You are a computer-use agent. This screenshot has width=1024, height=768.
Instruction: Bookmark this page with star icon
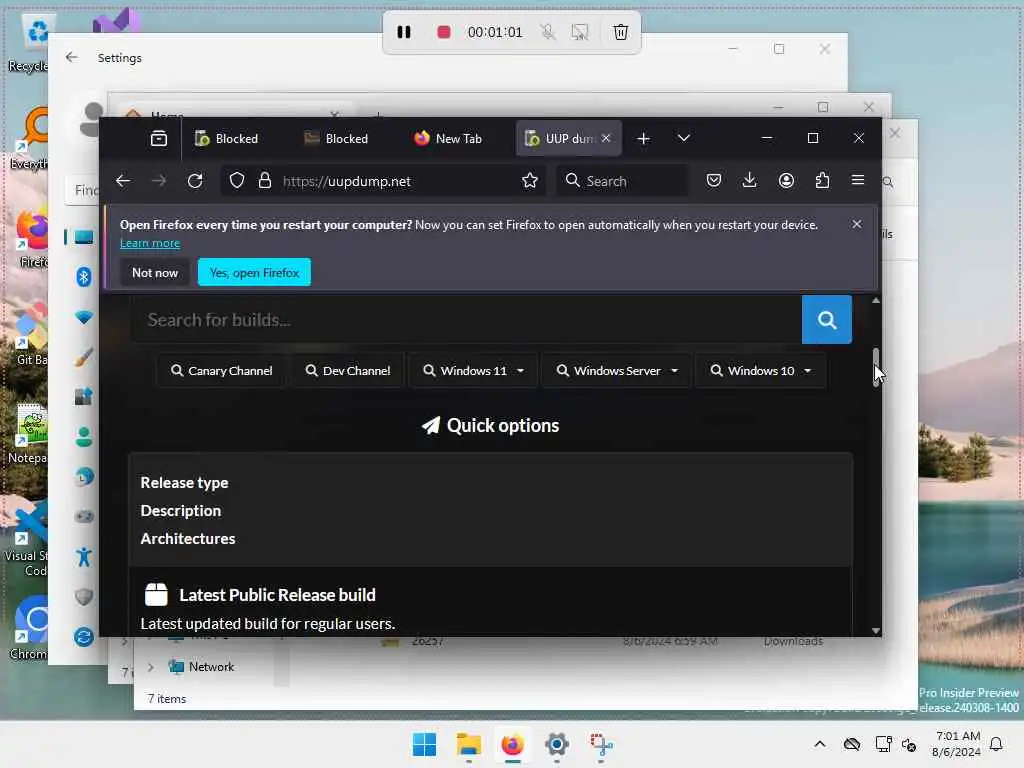click(530, 181)
